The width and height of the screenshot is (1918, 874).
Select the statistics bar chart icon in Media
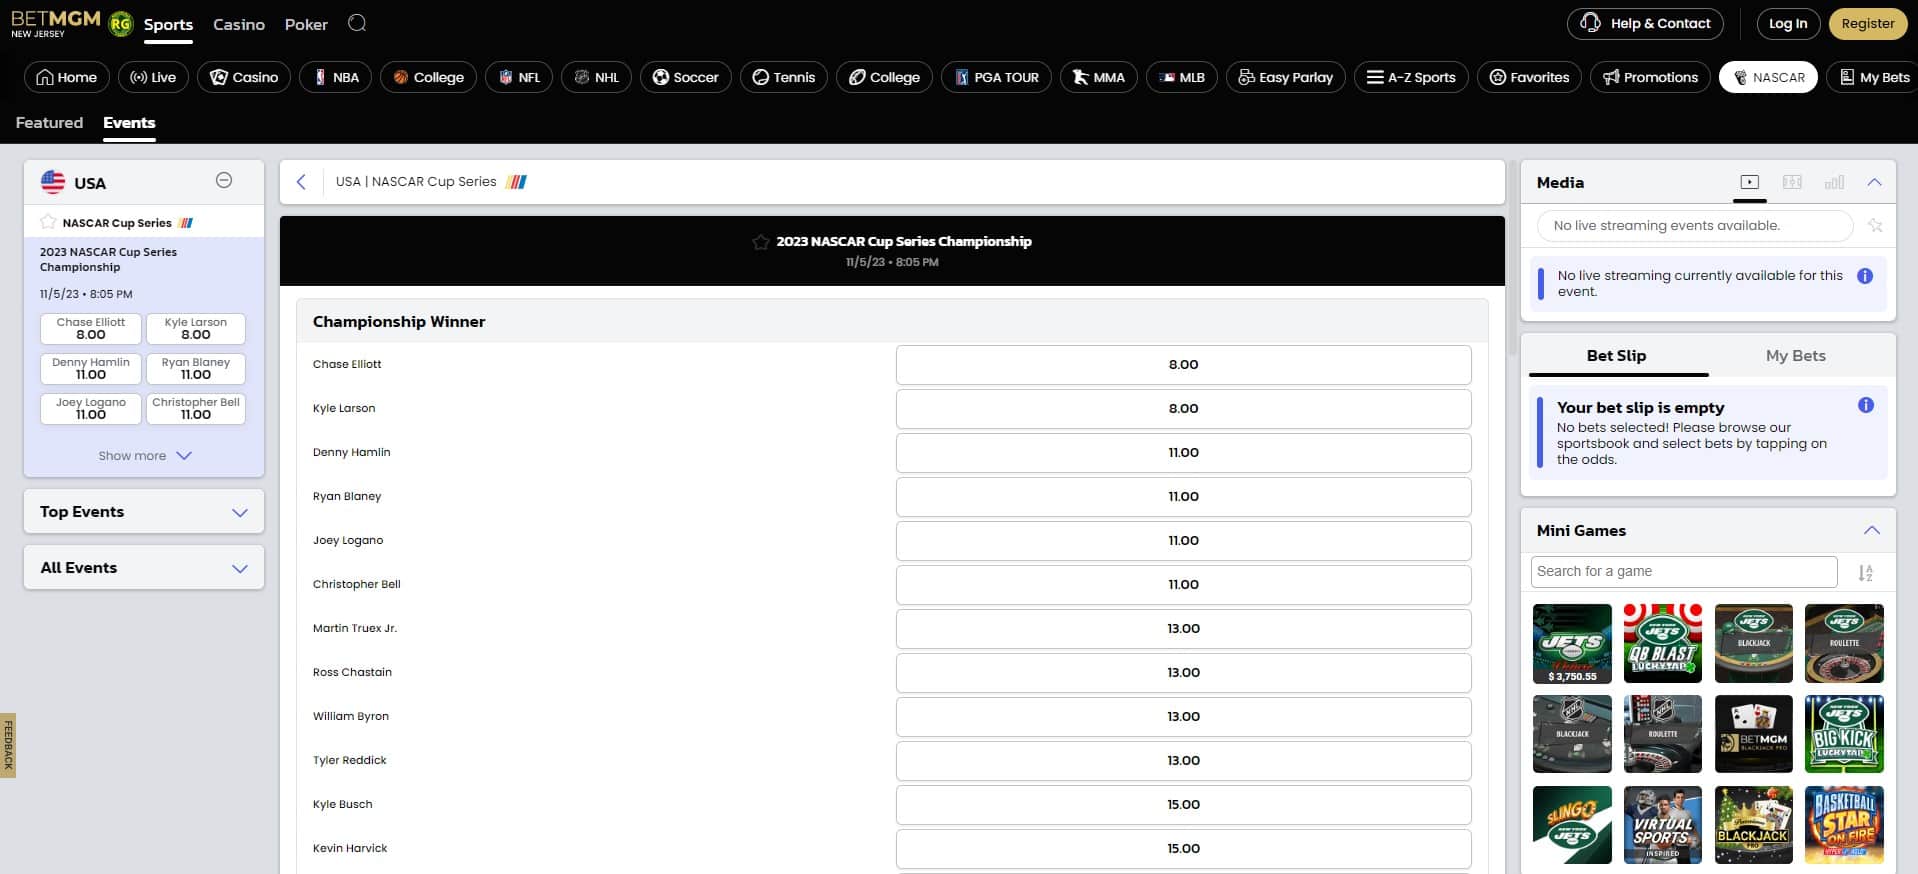coord(1834,182)
